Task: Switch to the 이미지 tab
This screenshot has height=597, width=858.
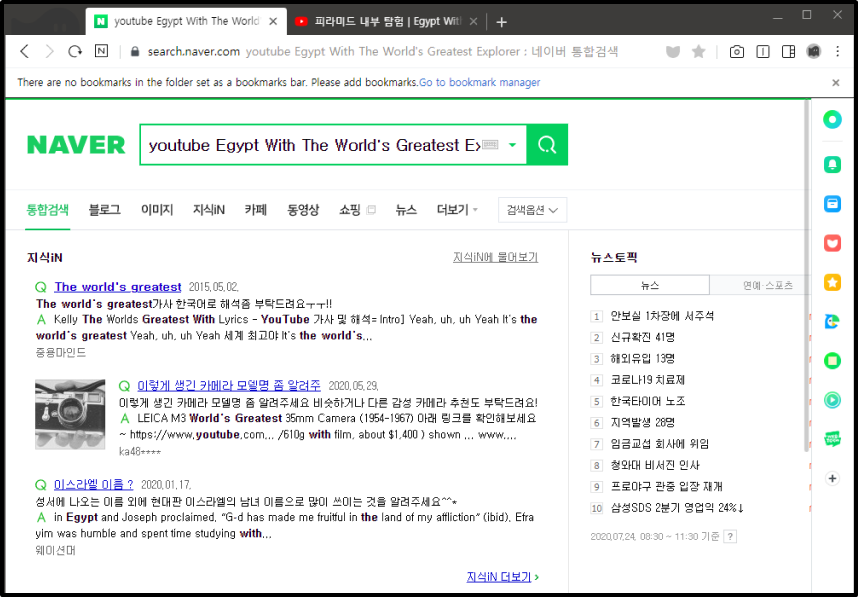Action: click(157, 210)
